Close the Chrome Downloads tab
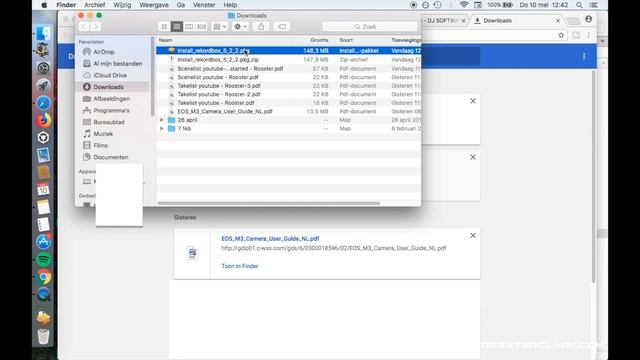 pyautogui.click(x=558, y=20)
